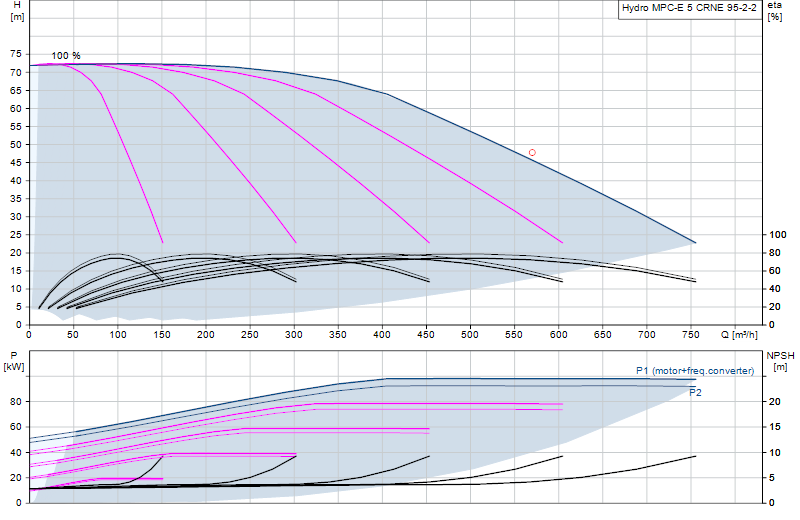This screenshot has width=800, height=520.
Task: Click the 550 value on flow axis
Action: [x=514, y=335]
